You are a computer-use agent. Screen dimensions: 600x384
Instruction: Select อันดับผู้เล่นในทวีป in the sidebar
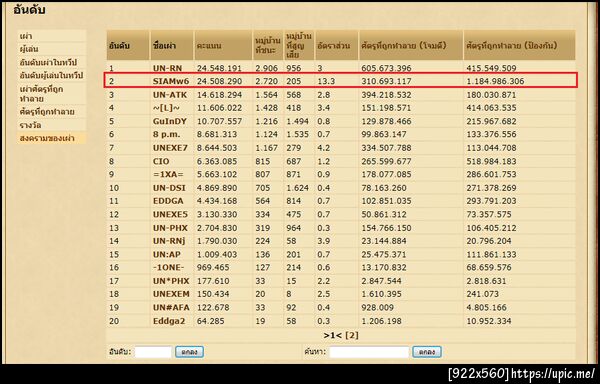click(x=51, y=75)
